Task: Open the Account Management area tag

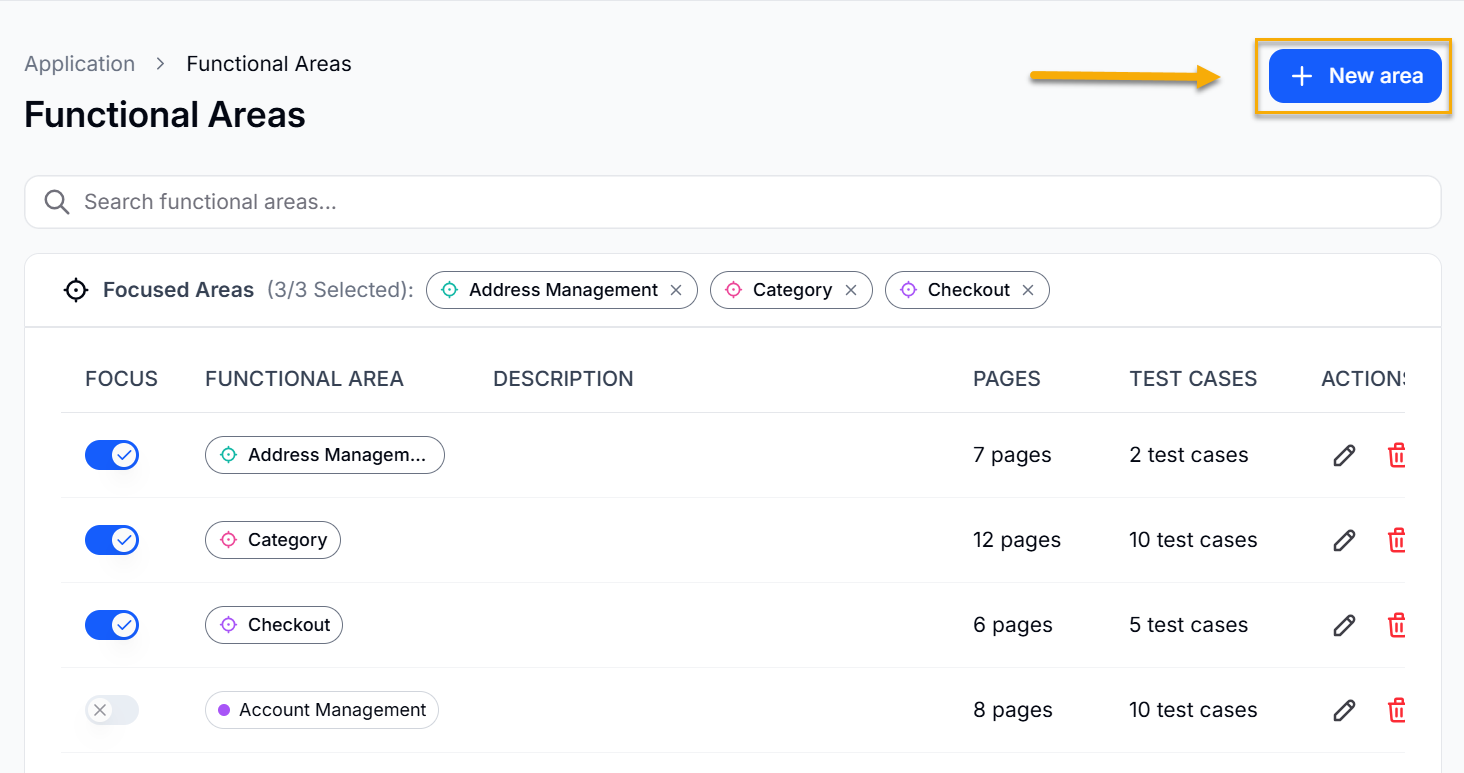Action: click(x=322, y=710)
